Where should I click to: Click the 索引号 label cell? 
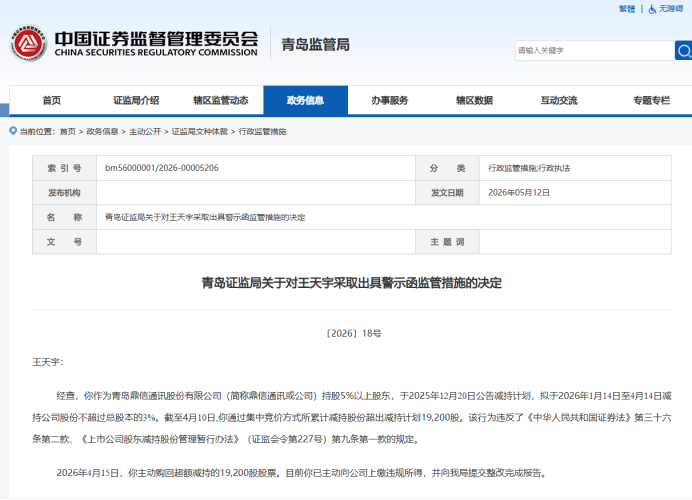64,168
